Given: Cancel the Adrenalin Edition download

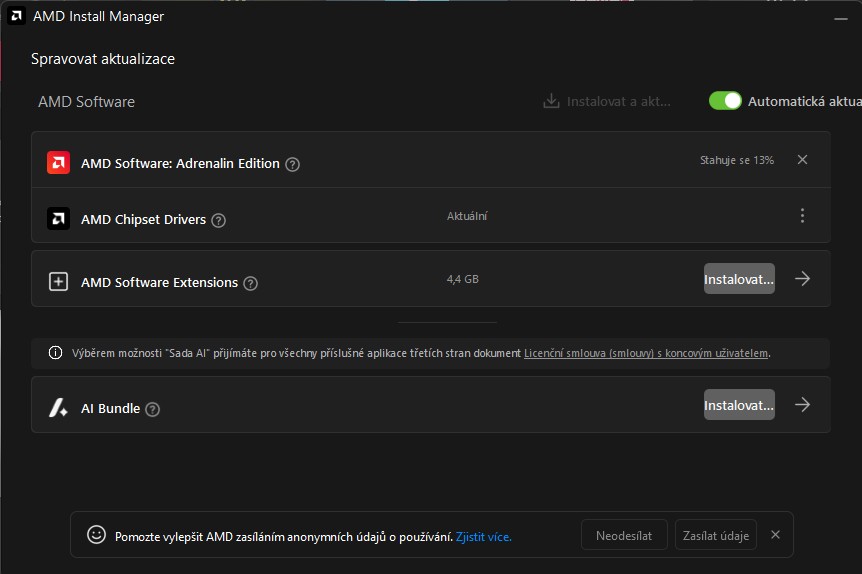Looking at the screenshot, I should (802, 159).
